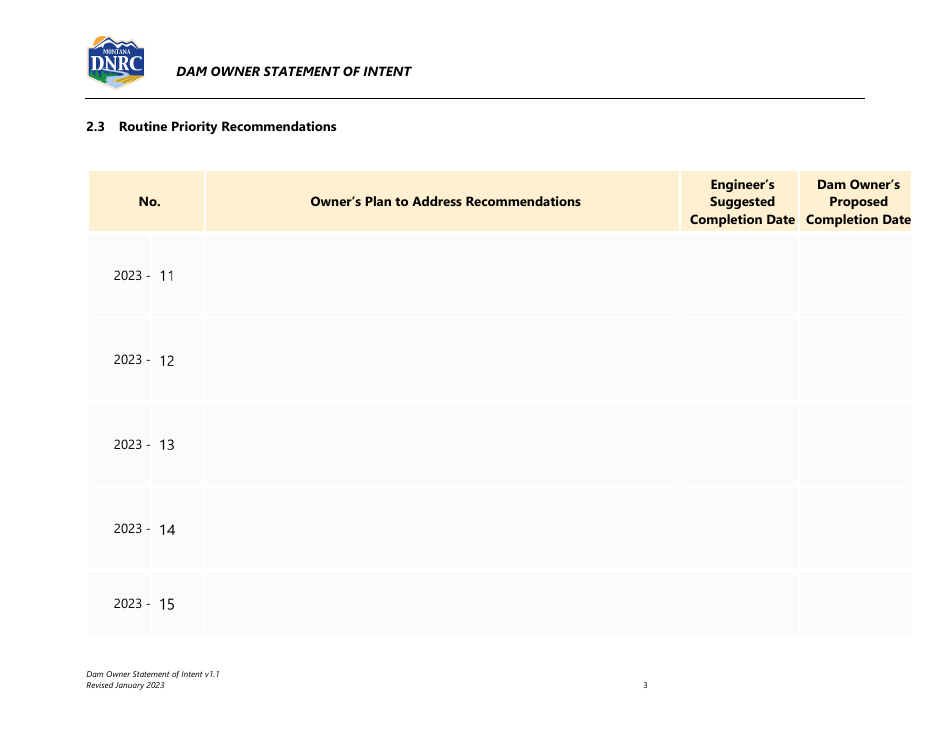
Task: Click the Montana DNRC logo
Action: 116,63
